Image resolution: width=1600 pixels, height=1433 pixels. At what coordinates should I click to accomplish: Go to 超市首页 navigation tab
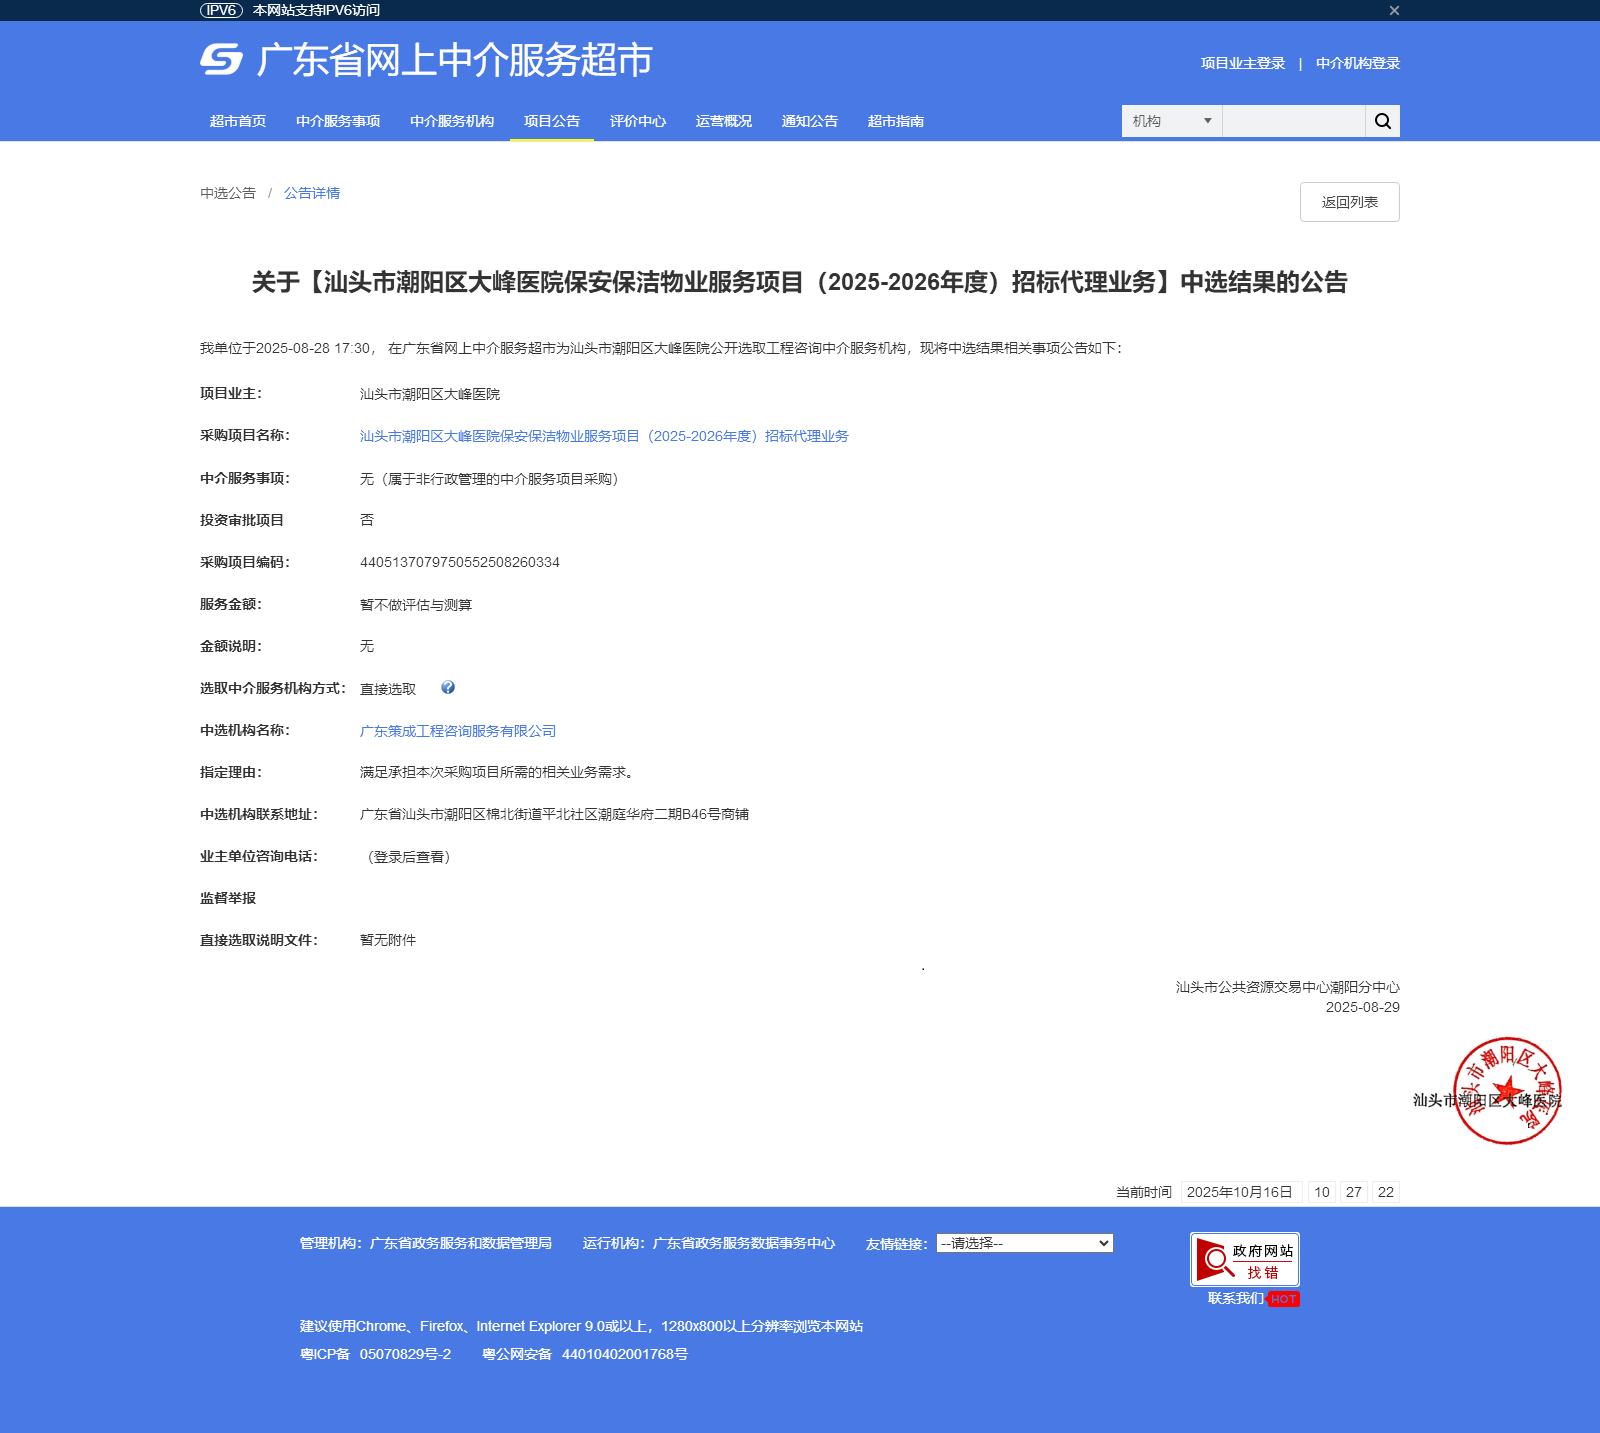[238, 121]
